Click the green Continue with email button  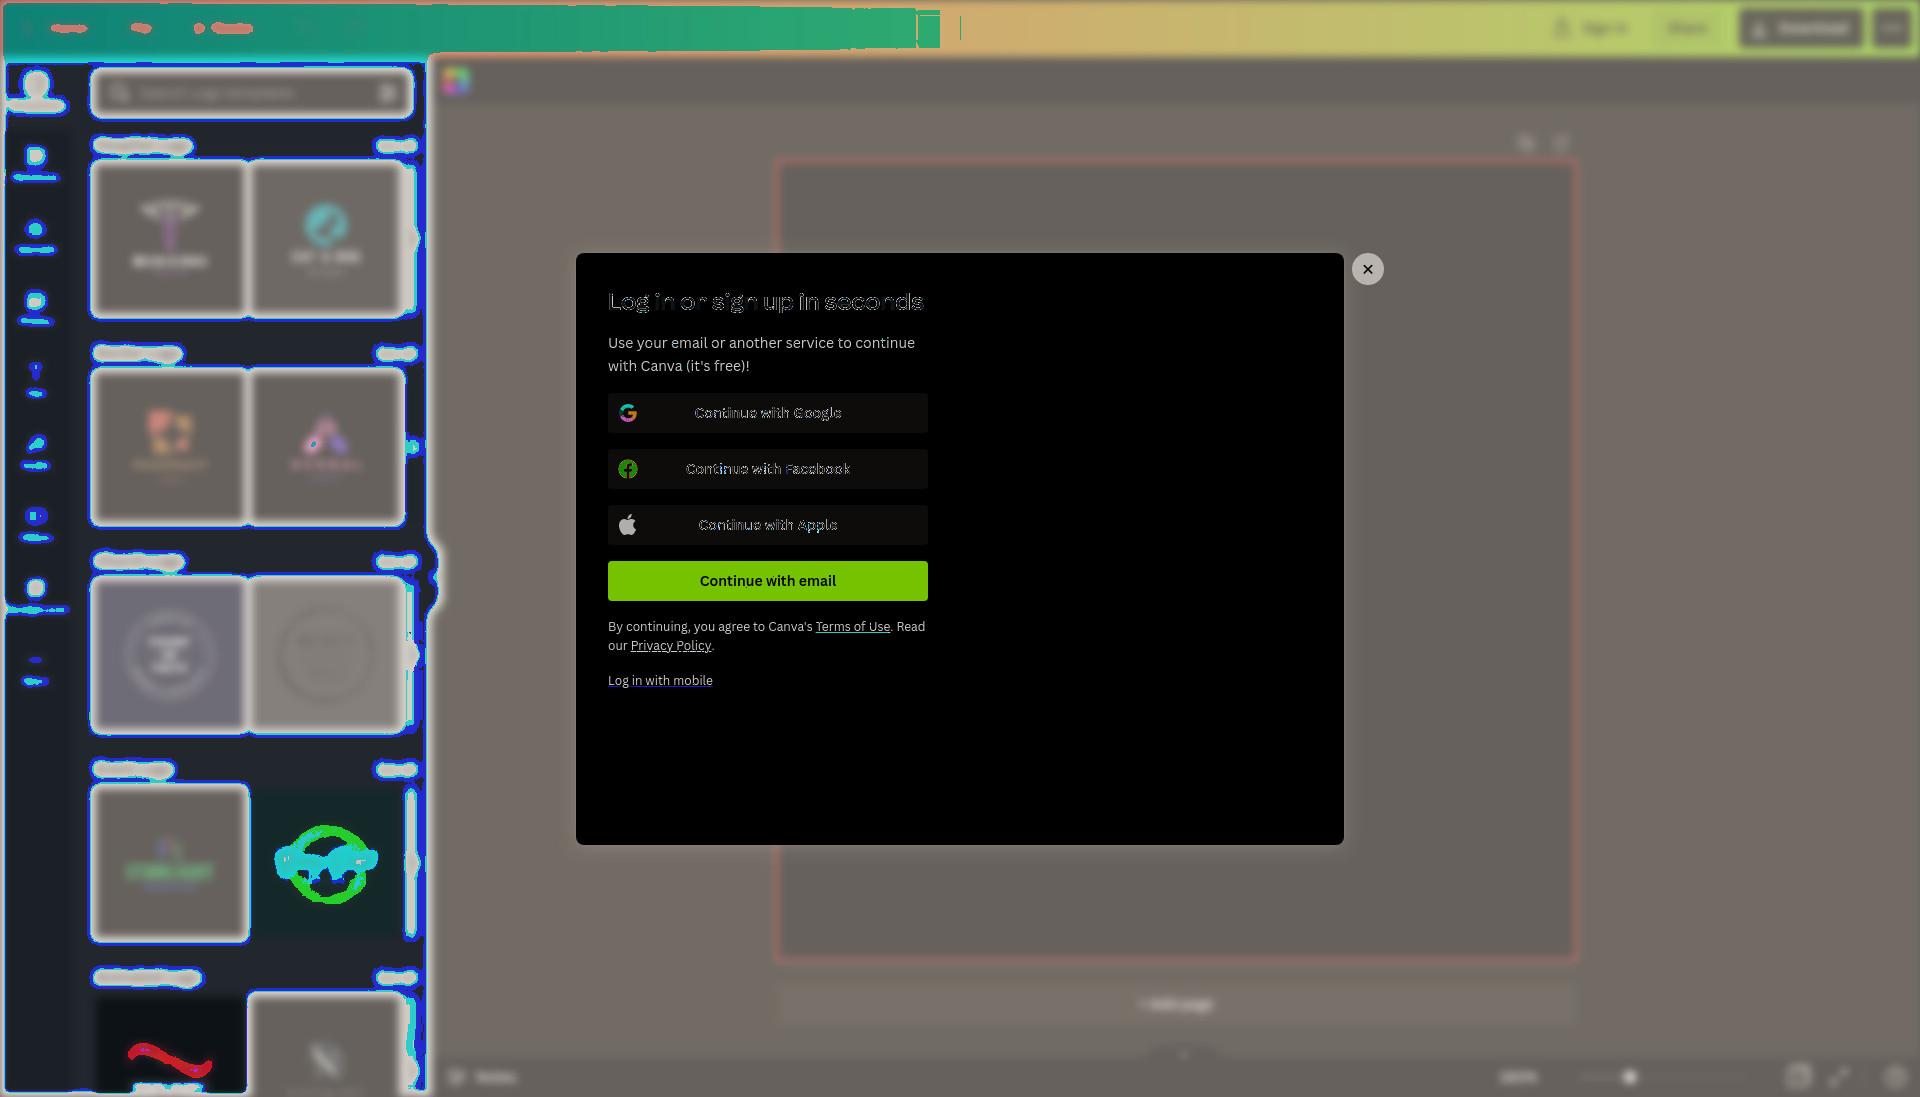[x=767, y=581]
